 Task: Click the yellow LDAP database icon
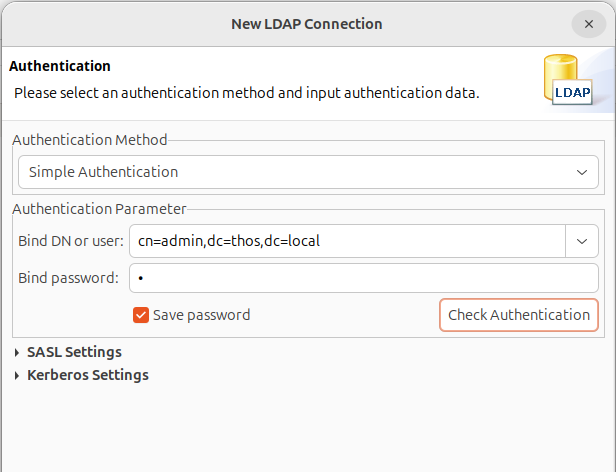(568, 79)
